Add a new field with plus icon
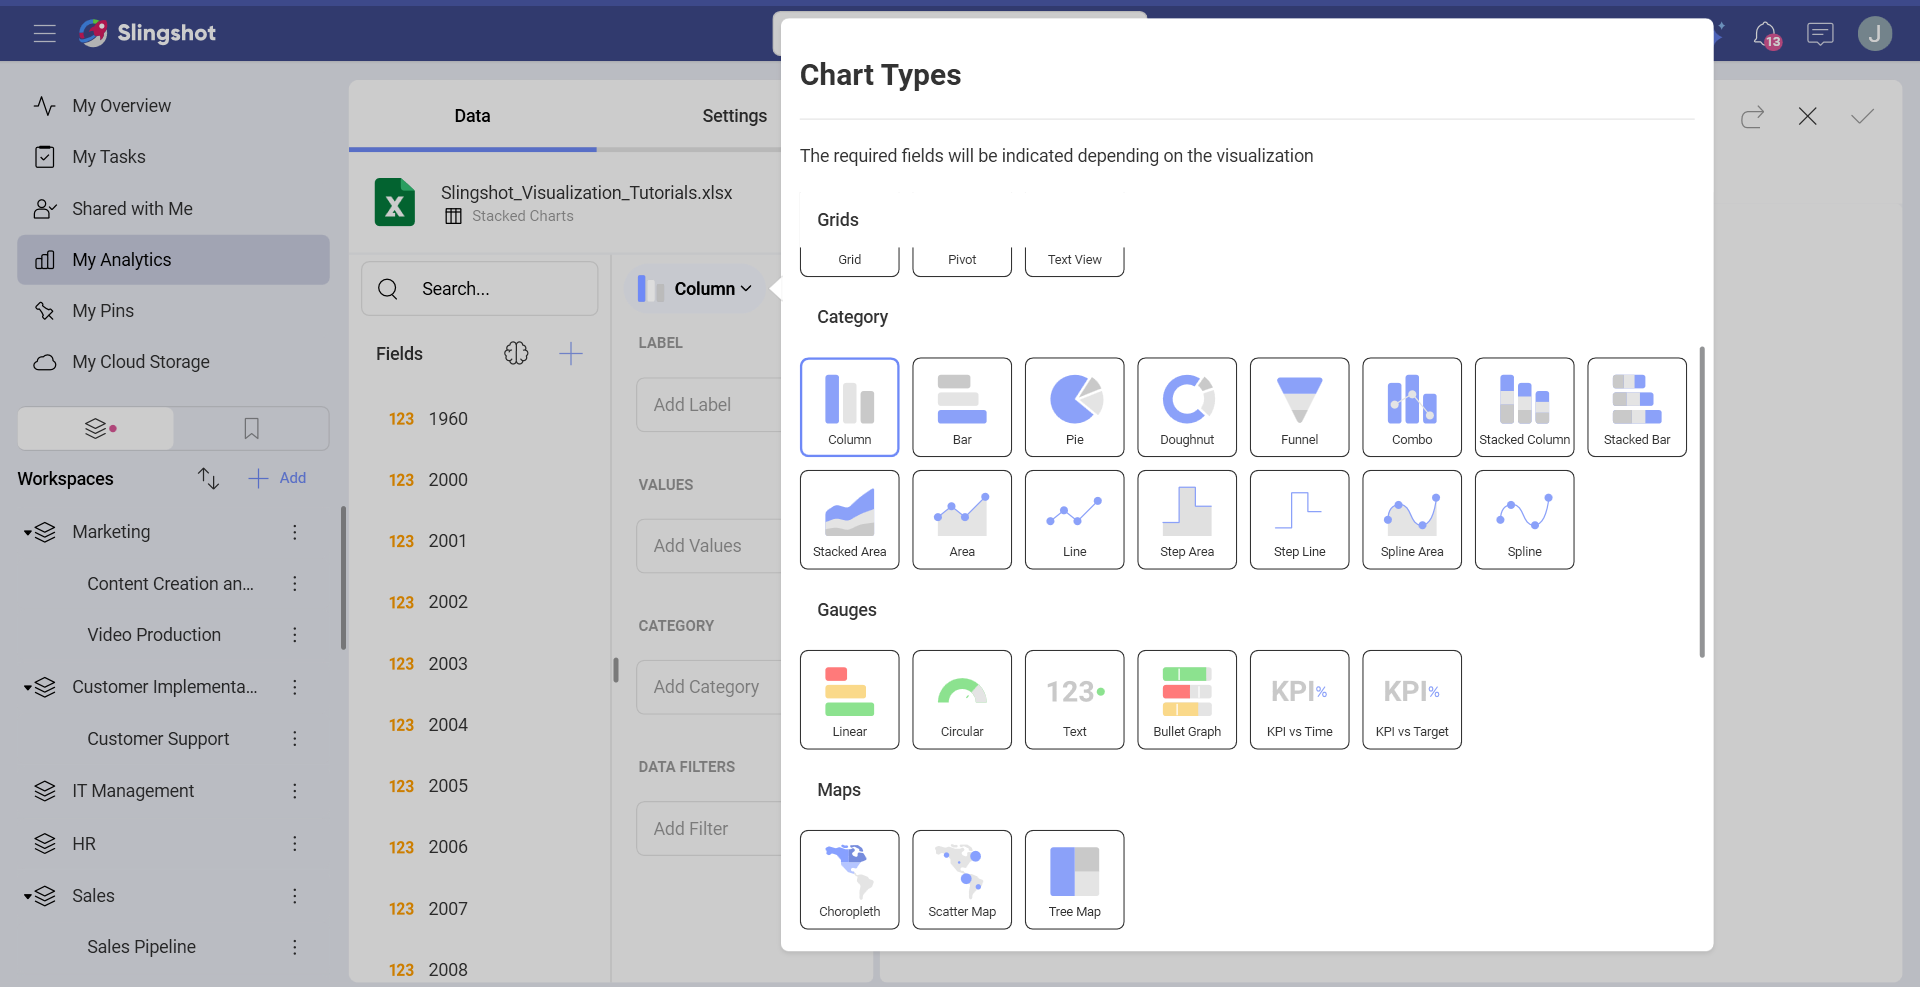 point(571,353)
